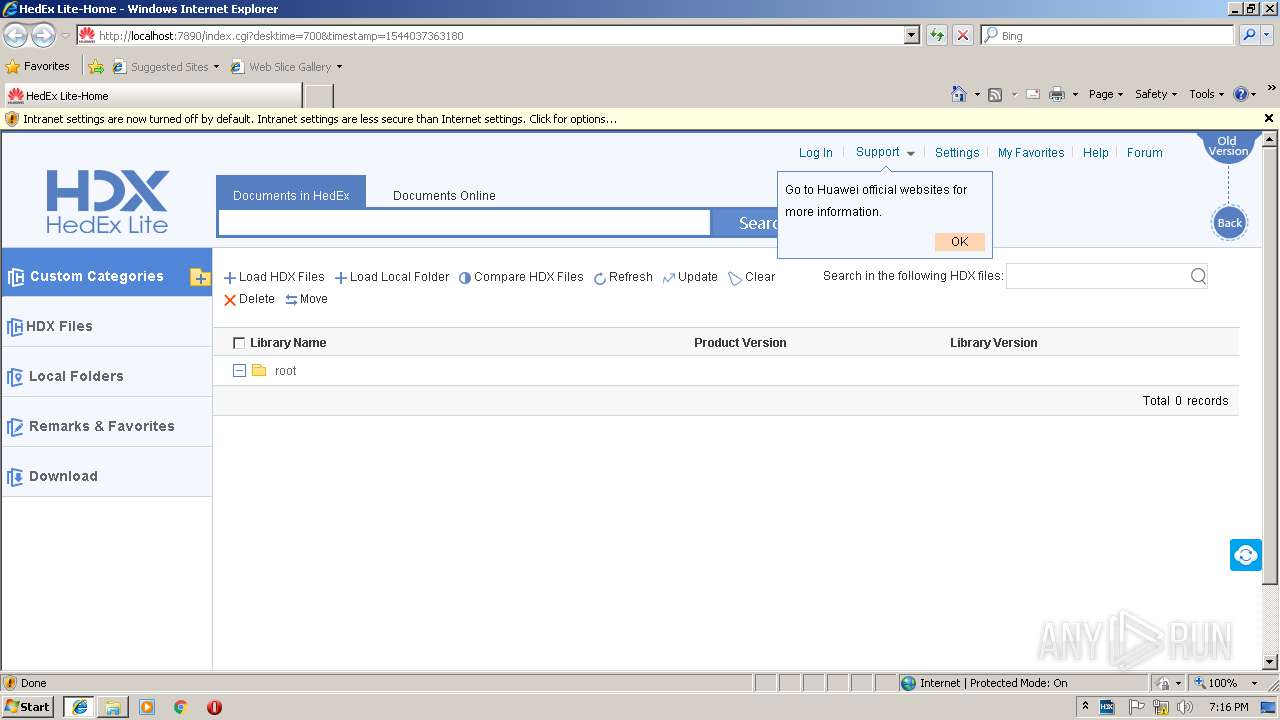Open the Download sidebar section
The width and height of the screenshot is (1280, 720).
pyautogui.click(x=107, y=476)
